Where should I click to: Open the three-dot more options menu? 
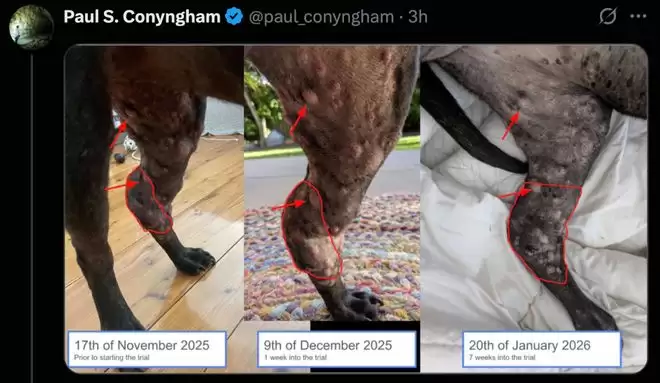point(638,16)
